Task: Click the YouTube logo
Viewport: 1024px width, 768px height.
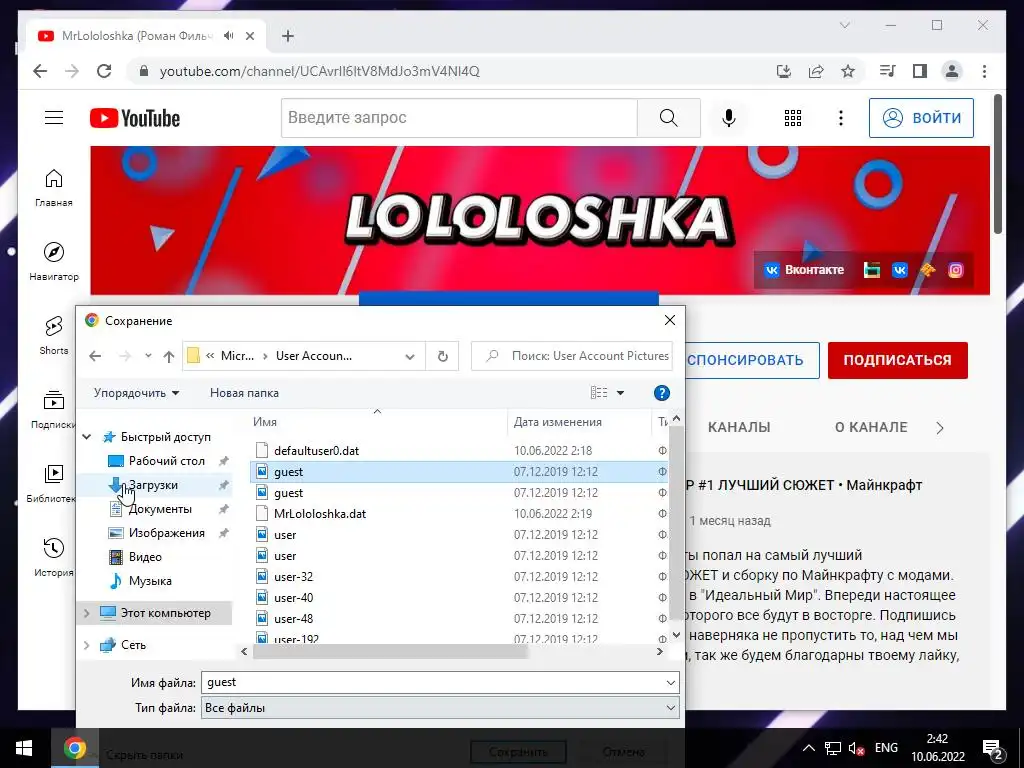Action: point(135,118)
